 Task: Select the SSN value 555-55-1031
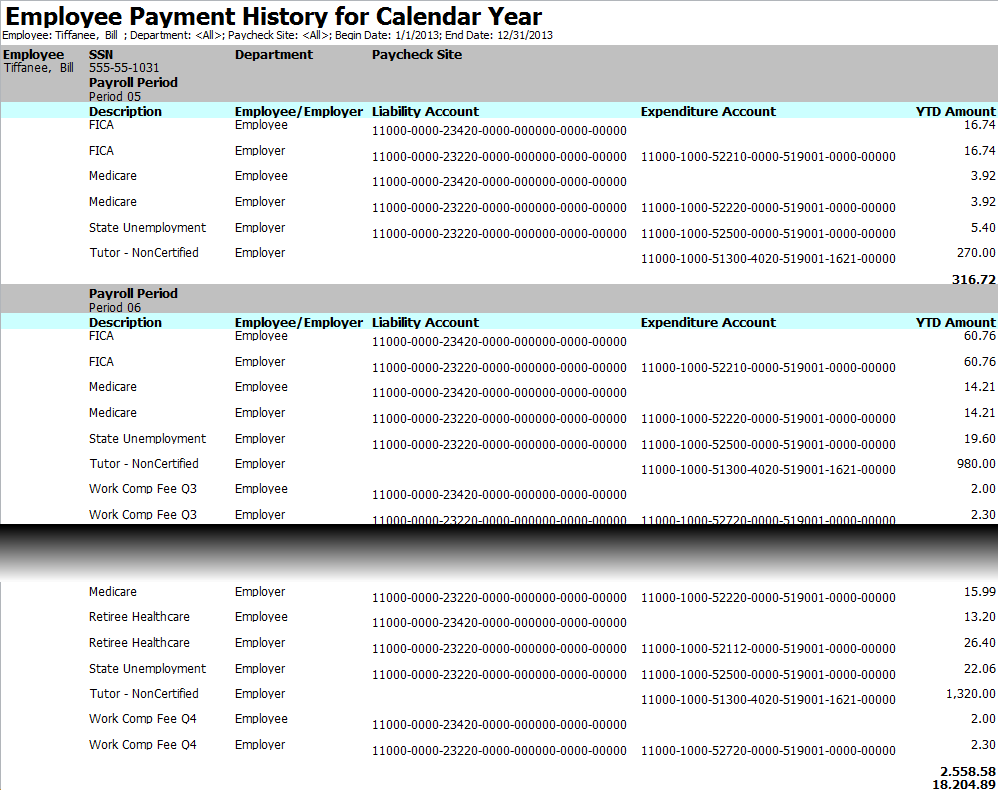tap(124, 68)
